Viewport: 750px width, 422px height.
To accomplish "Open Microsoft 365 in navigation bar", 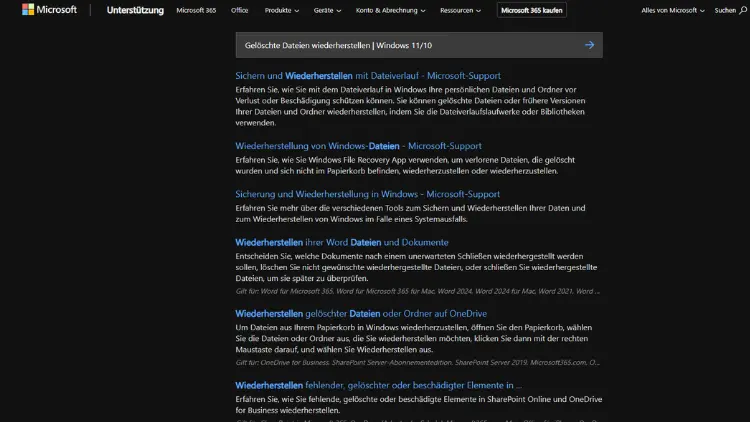I will point(196,10).
